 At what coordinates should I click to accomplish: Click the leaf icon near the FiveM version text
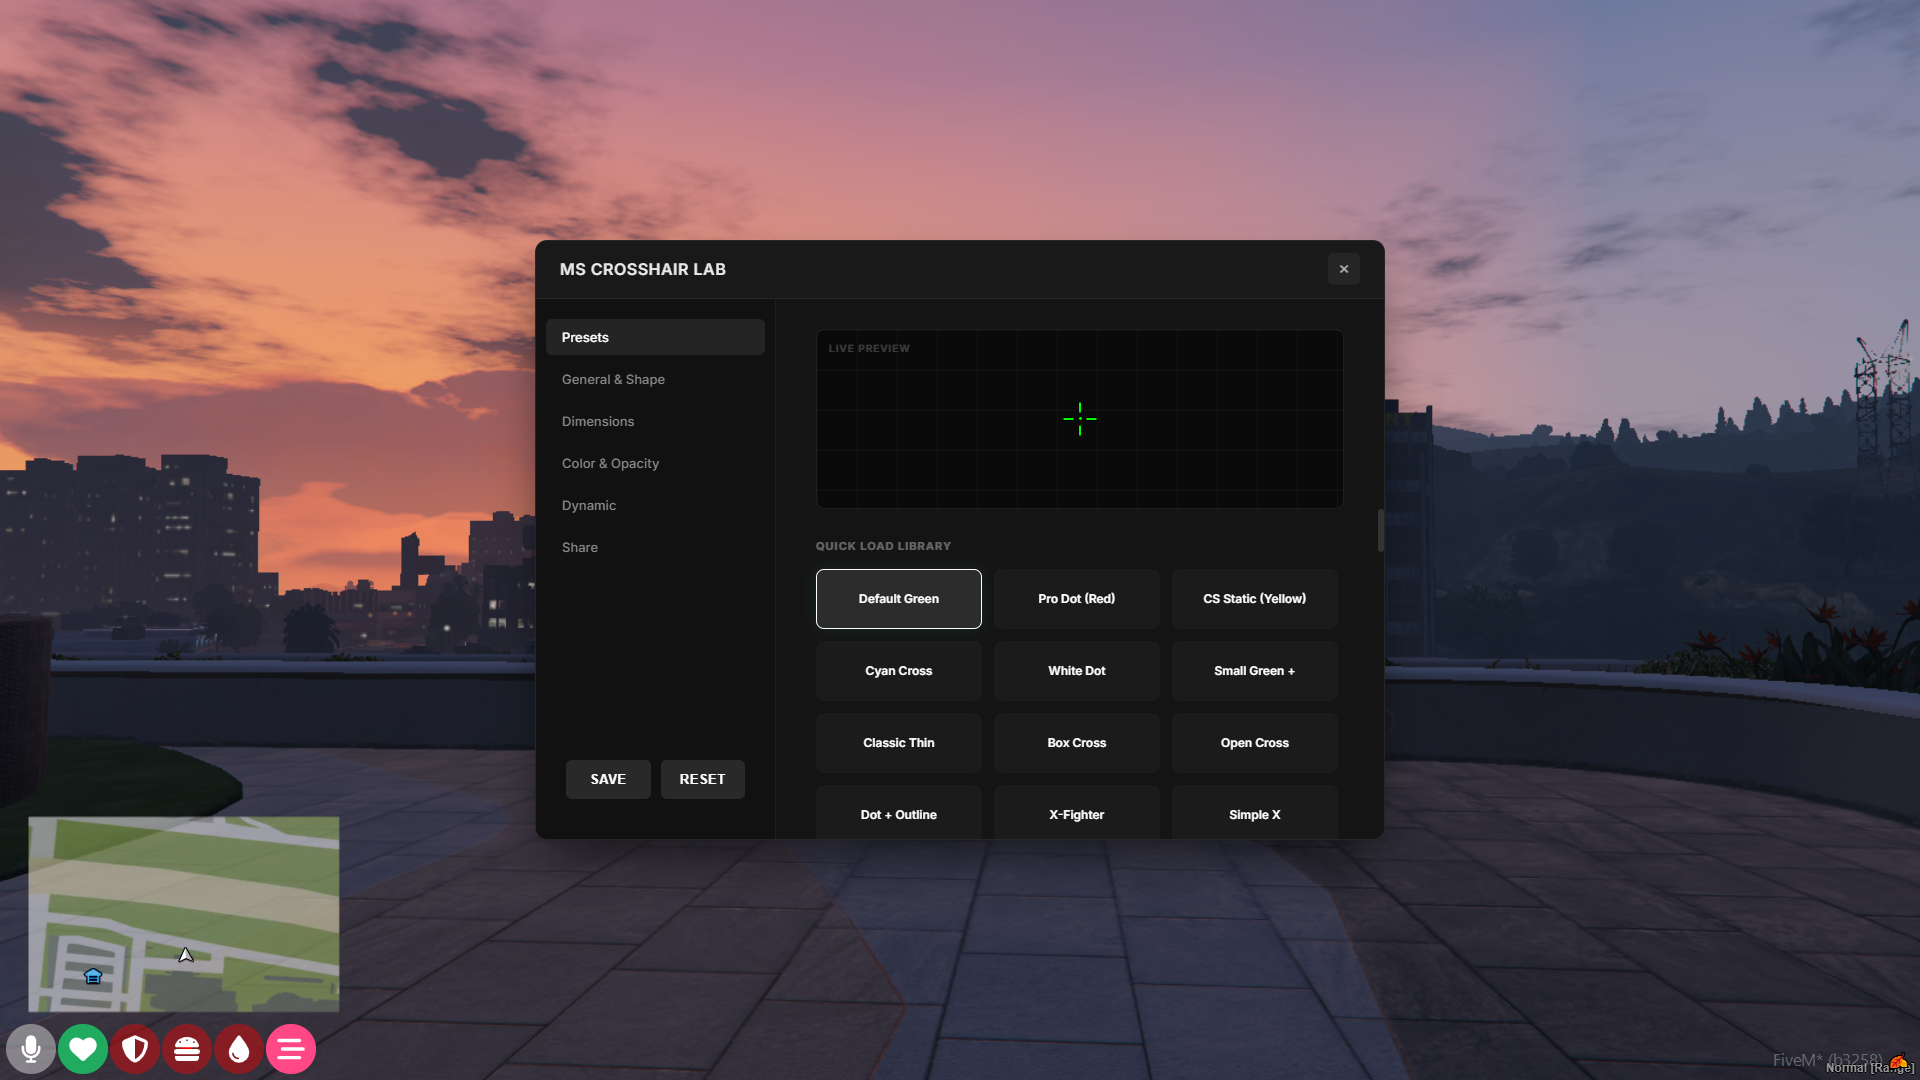coord(1899,1062)
